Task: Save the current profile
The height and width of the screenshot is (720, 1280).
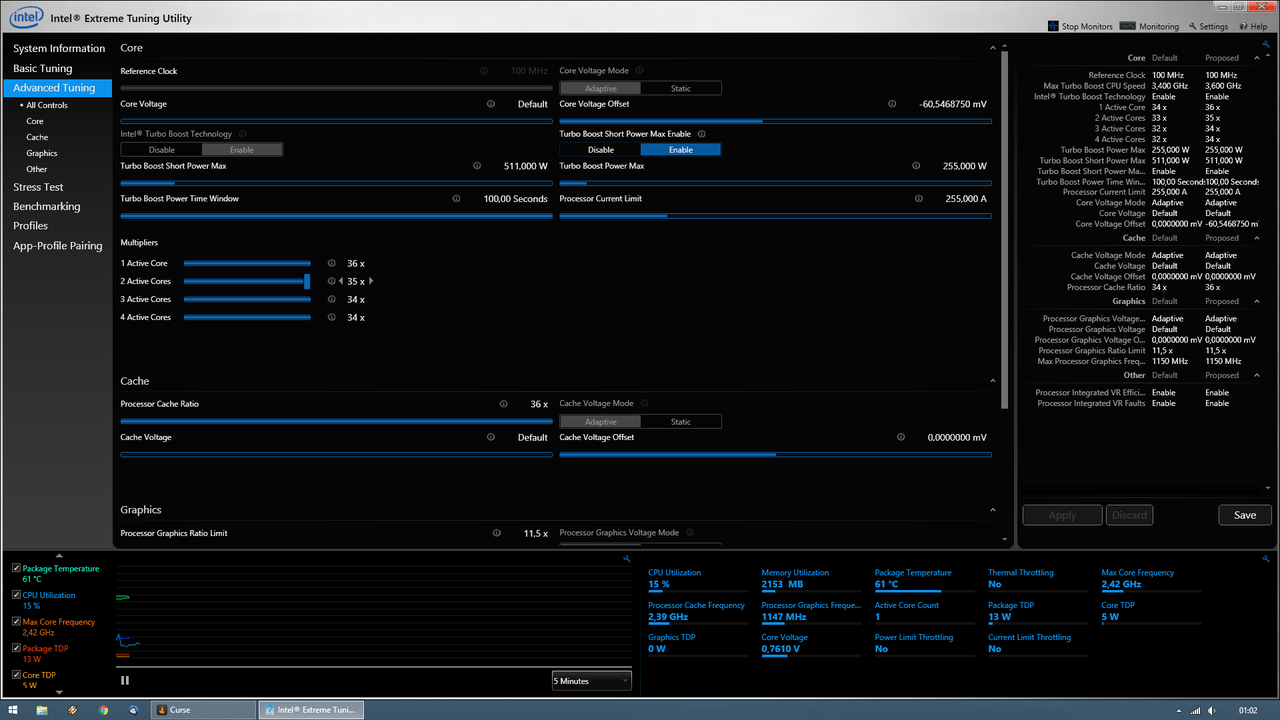Action: click(1245, 515)
